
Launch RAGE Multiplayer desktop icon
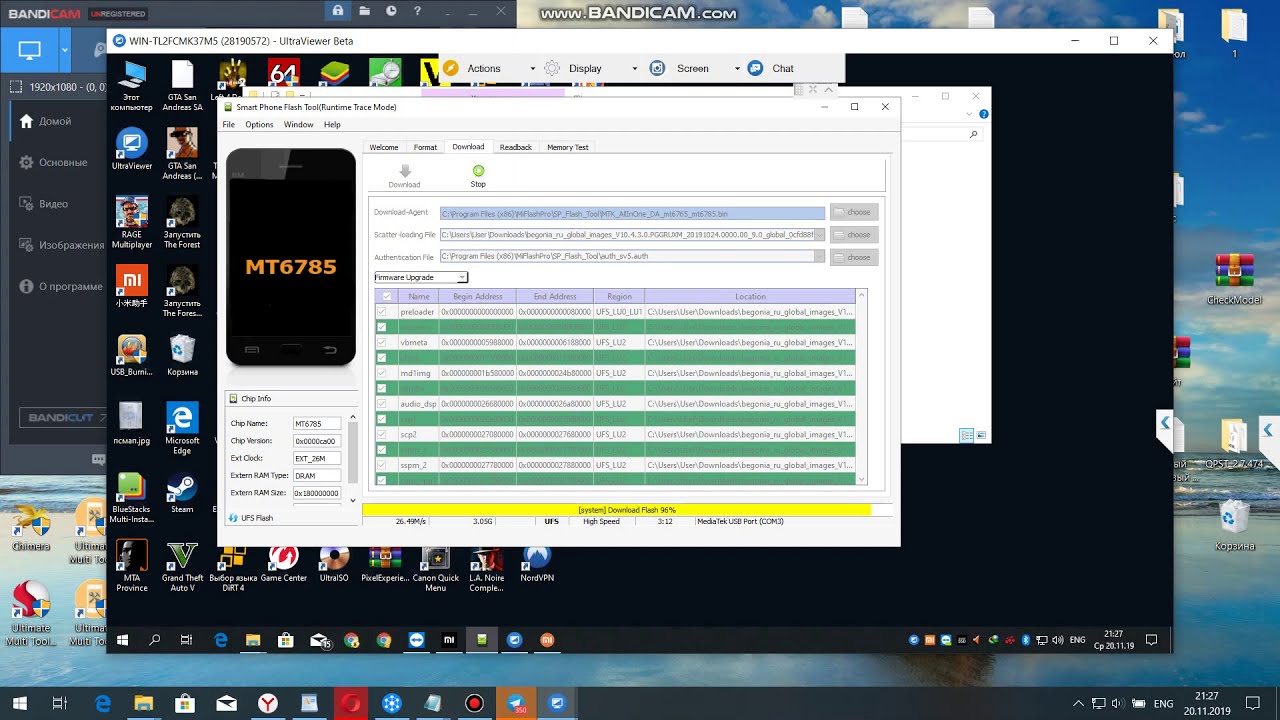pyautogui.click(x=132, y=223)
